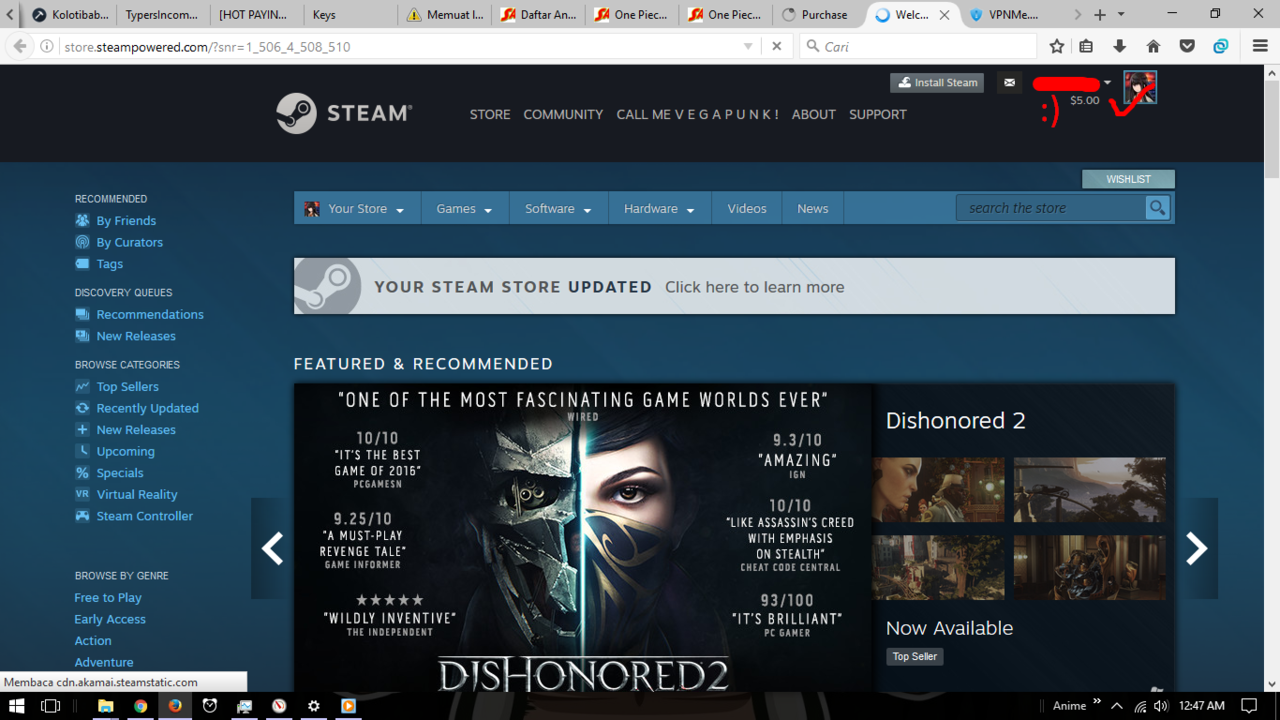Click the Recently Updated icon

click(x=82, y=408)
